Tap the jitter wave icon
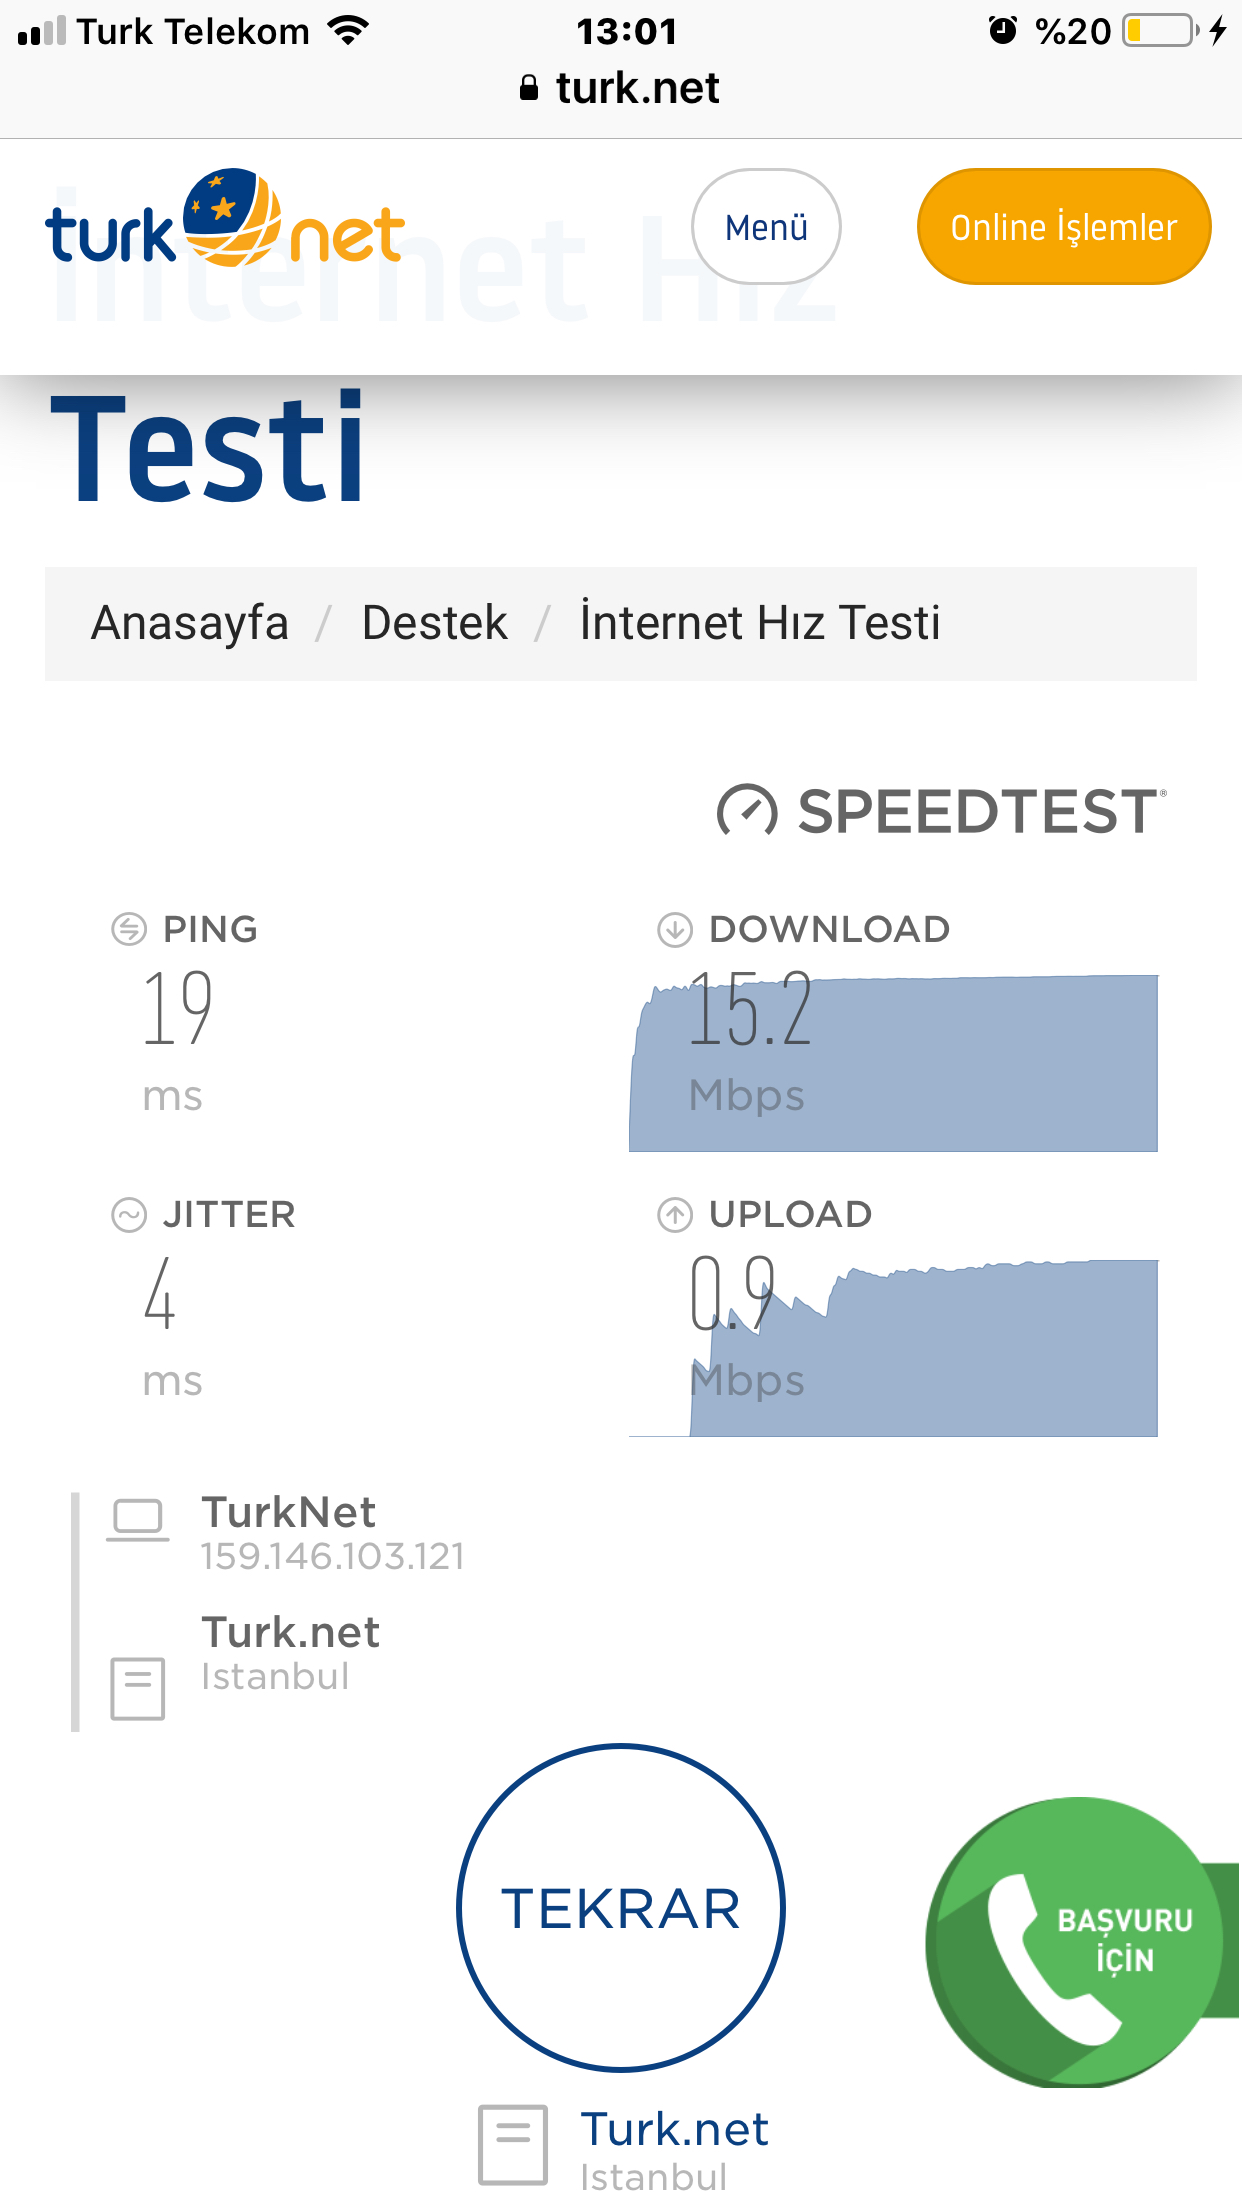 click(129, 1215)
